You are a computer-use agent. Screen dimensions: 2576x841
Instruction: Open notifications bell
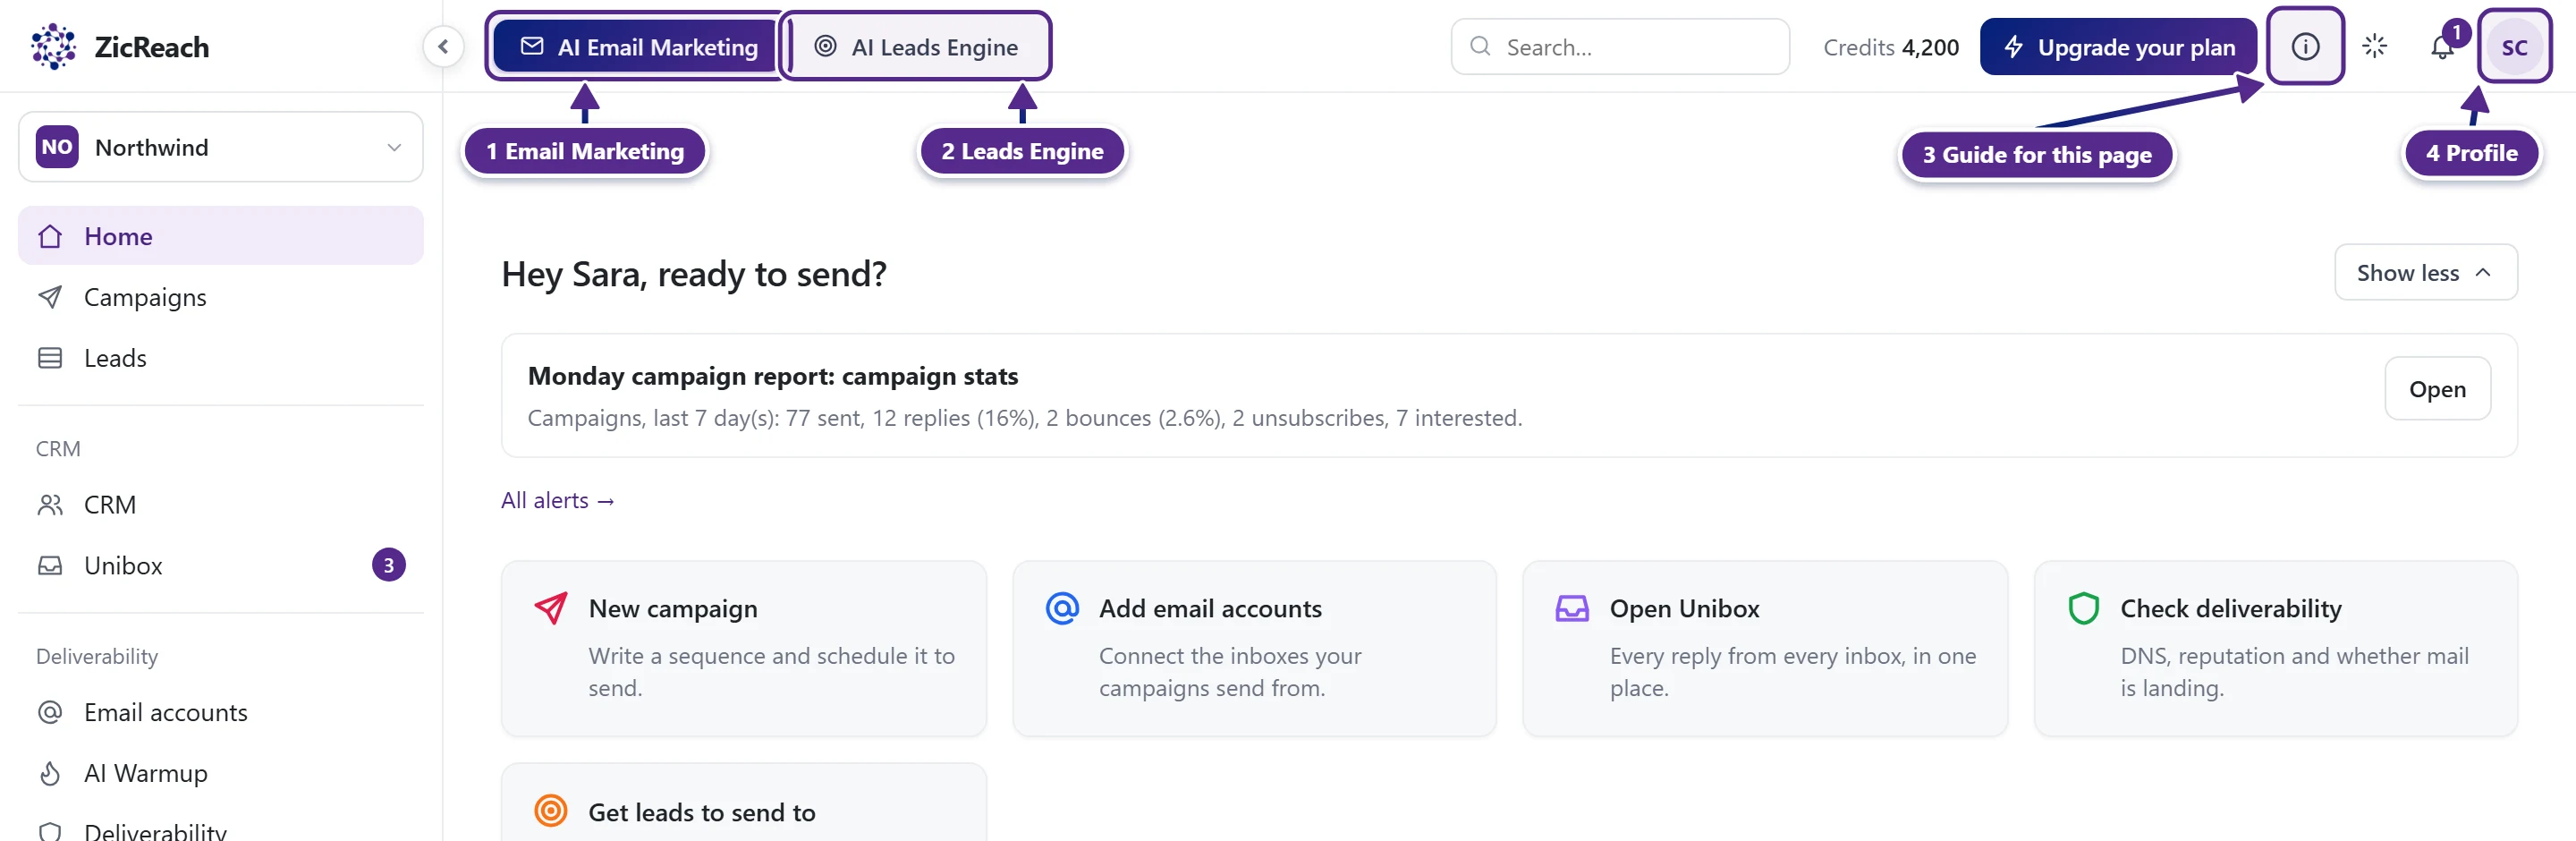2442,47
